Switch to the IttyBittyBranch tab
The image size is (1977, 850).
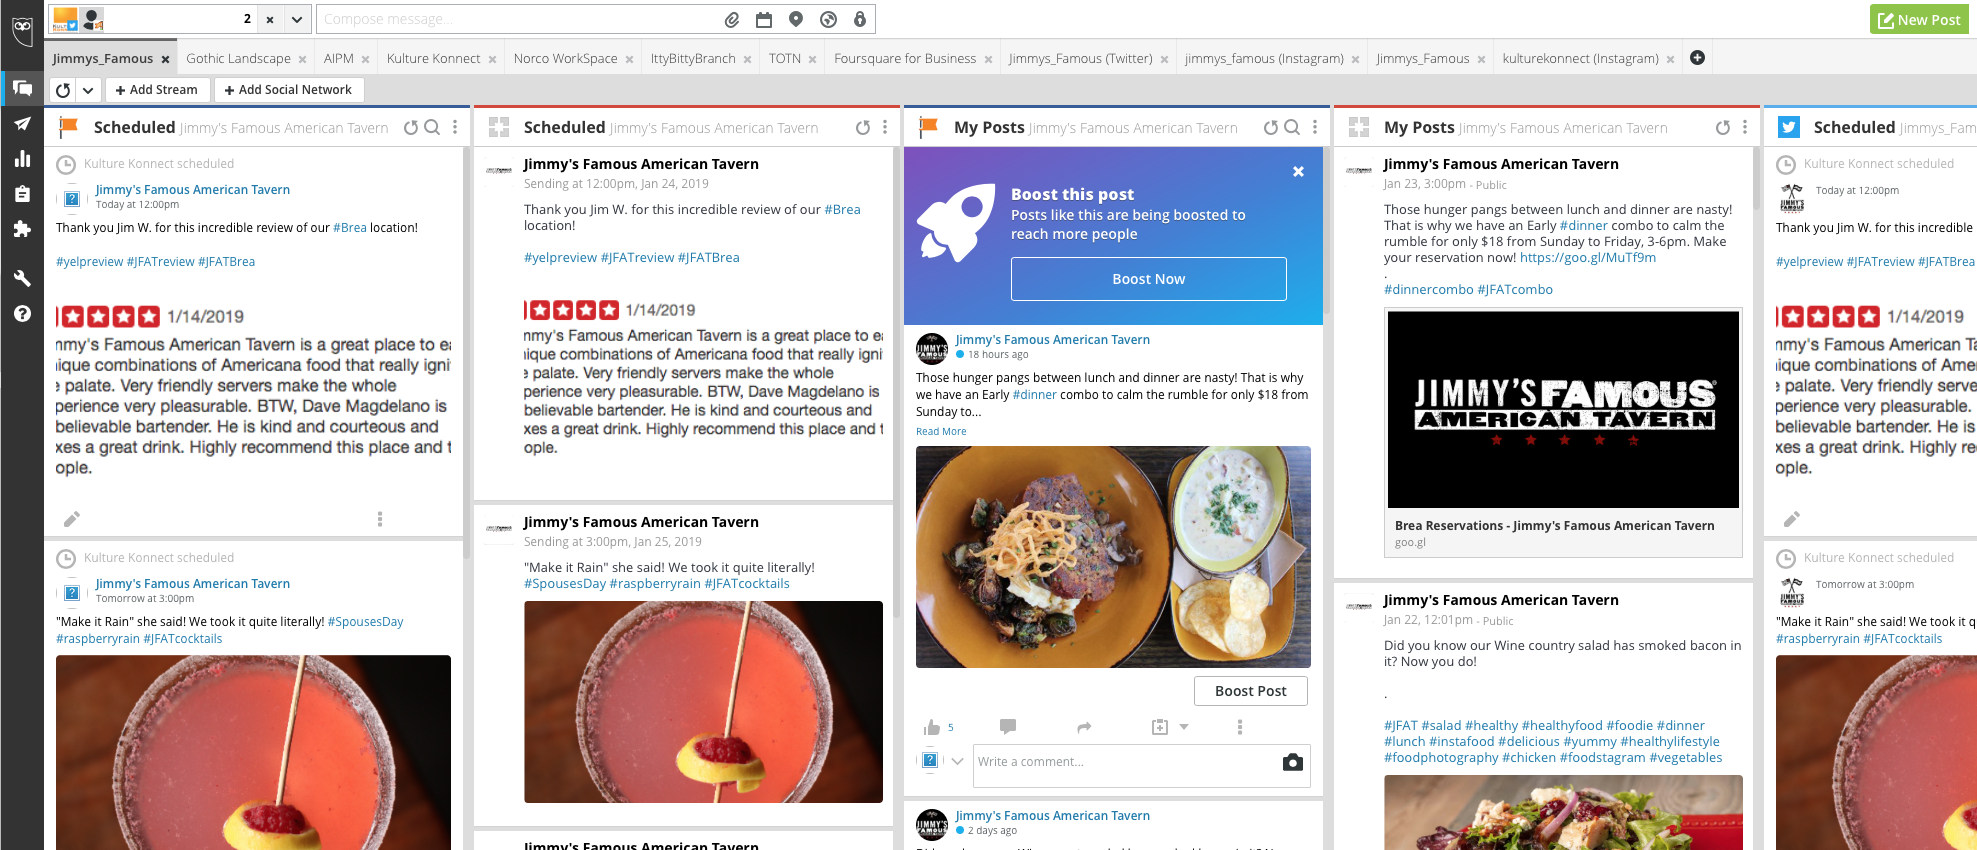[693, 59]
